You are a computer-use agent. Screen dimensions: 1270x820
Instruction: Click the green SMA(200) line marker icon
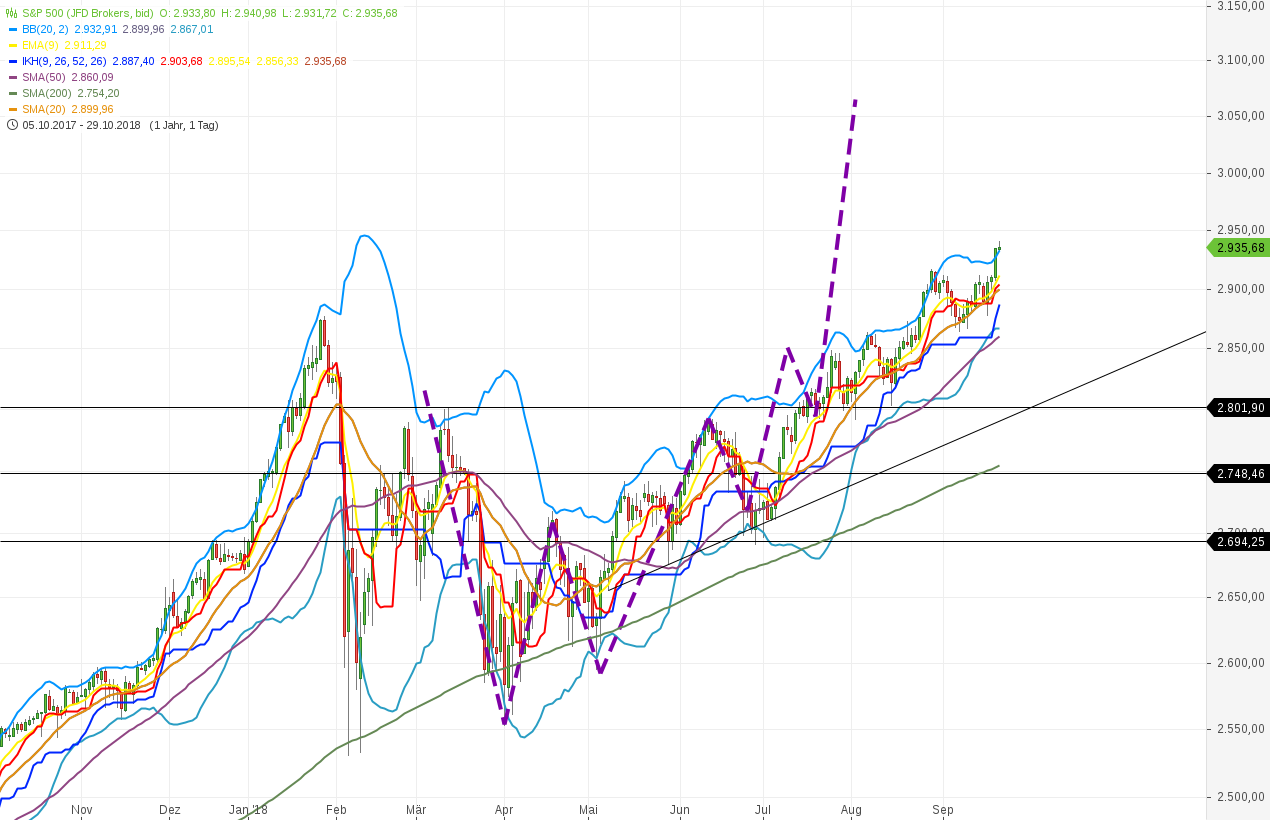tap(13, 93)
